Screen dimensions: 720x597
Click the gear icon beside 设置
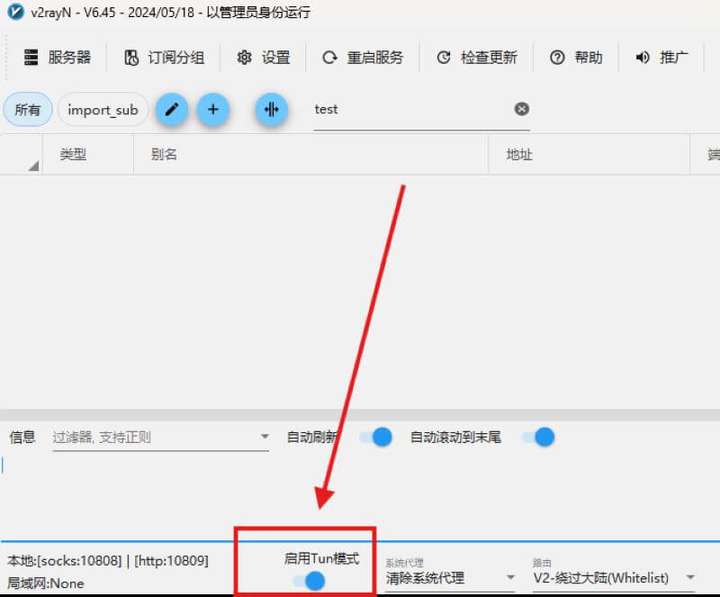tap(244, 57)
